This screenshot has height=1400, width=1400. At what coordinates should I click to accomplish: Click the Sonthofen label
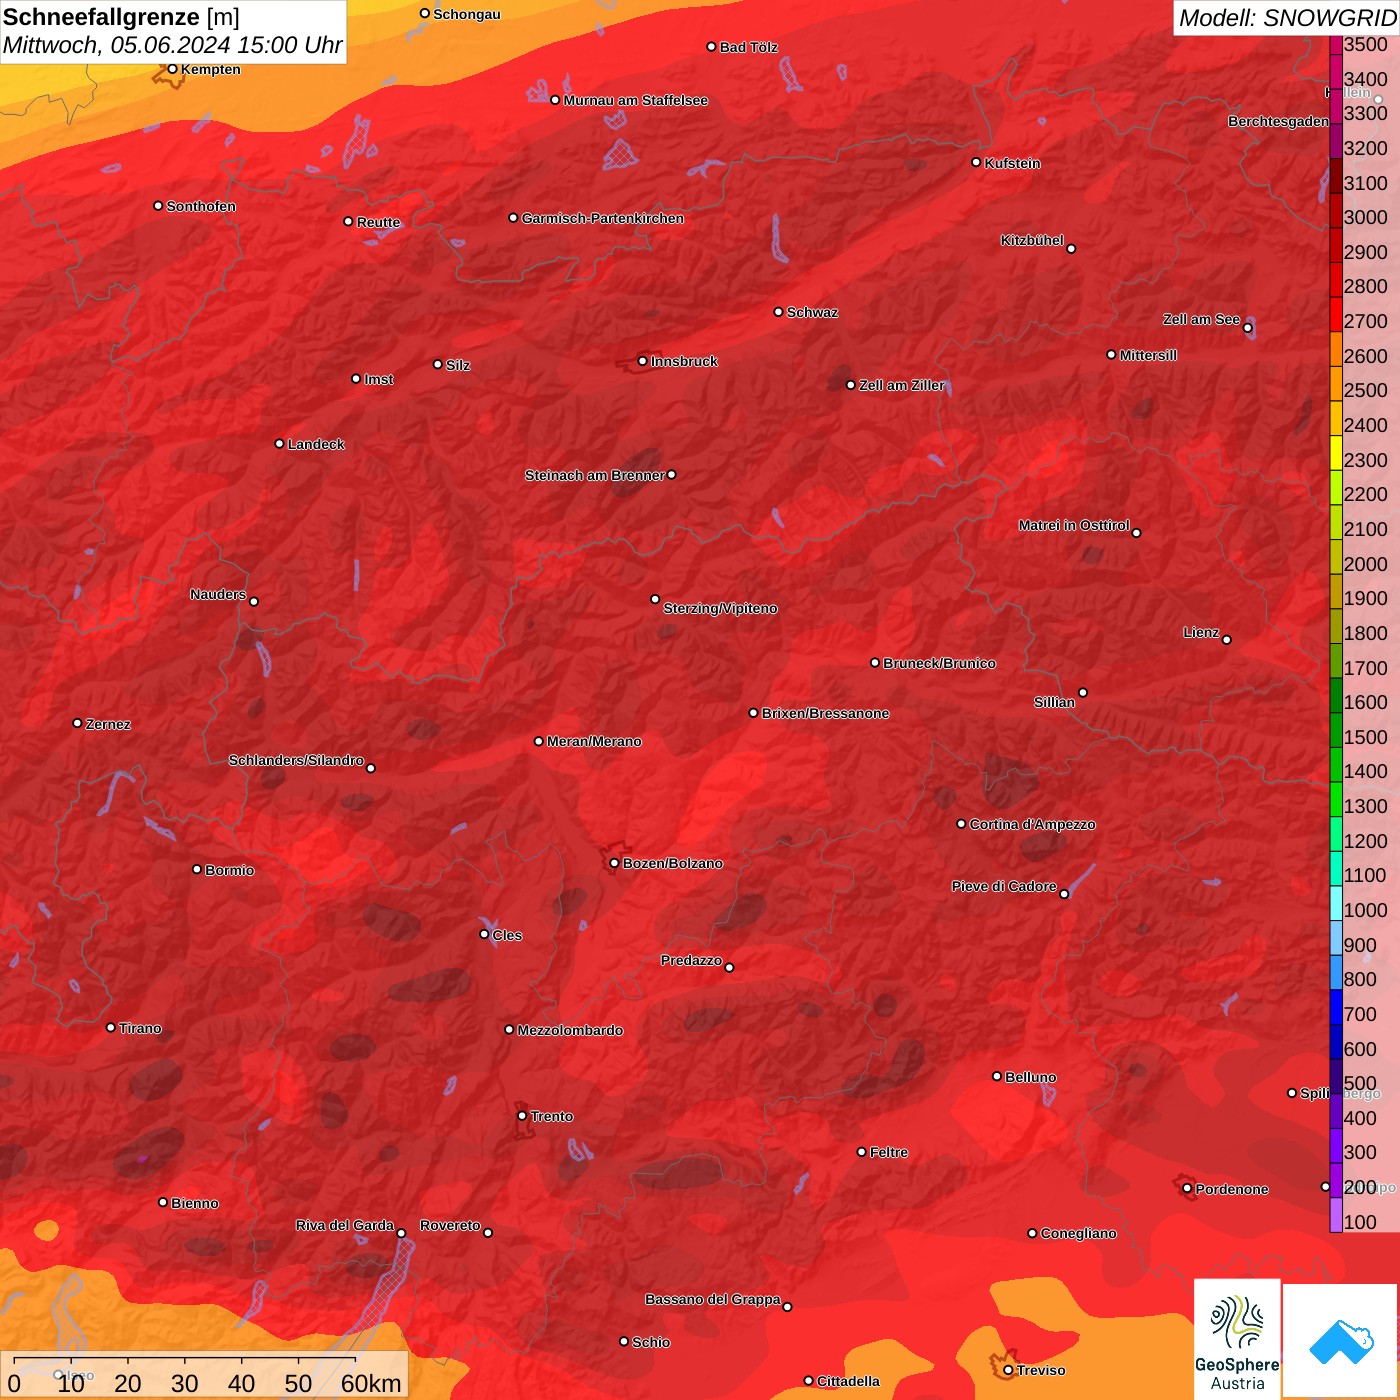tap(201, 206)
